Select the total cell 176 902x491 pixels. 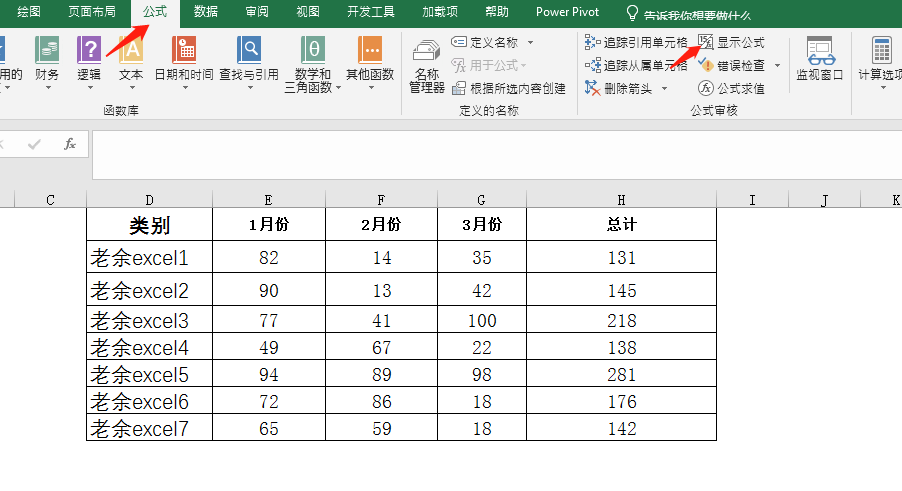click(x=621, y=401)
